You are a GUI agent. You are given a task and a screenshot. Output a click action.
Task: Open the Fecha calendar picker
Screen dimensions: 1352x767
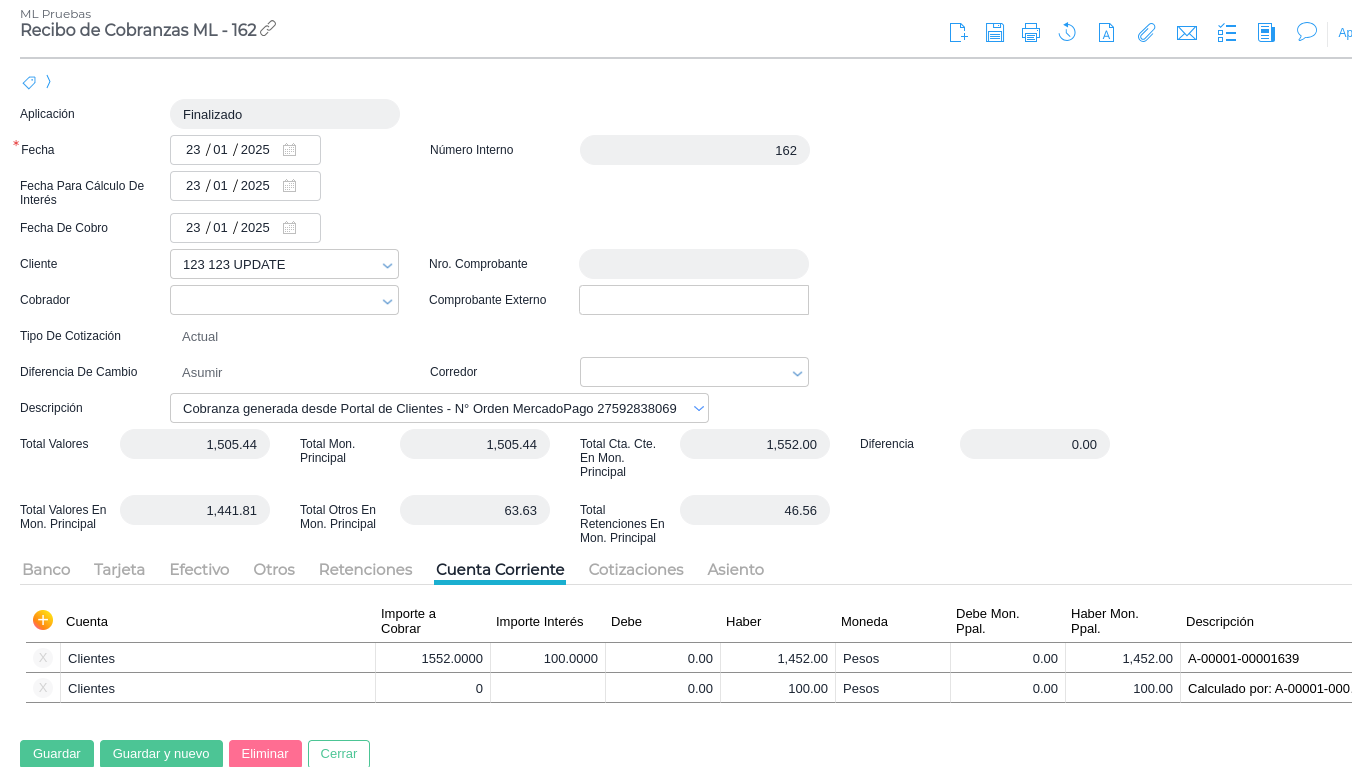[x=289, y=150]
